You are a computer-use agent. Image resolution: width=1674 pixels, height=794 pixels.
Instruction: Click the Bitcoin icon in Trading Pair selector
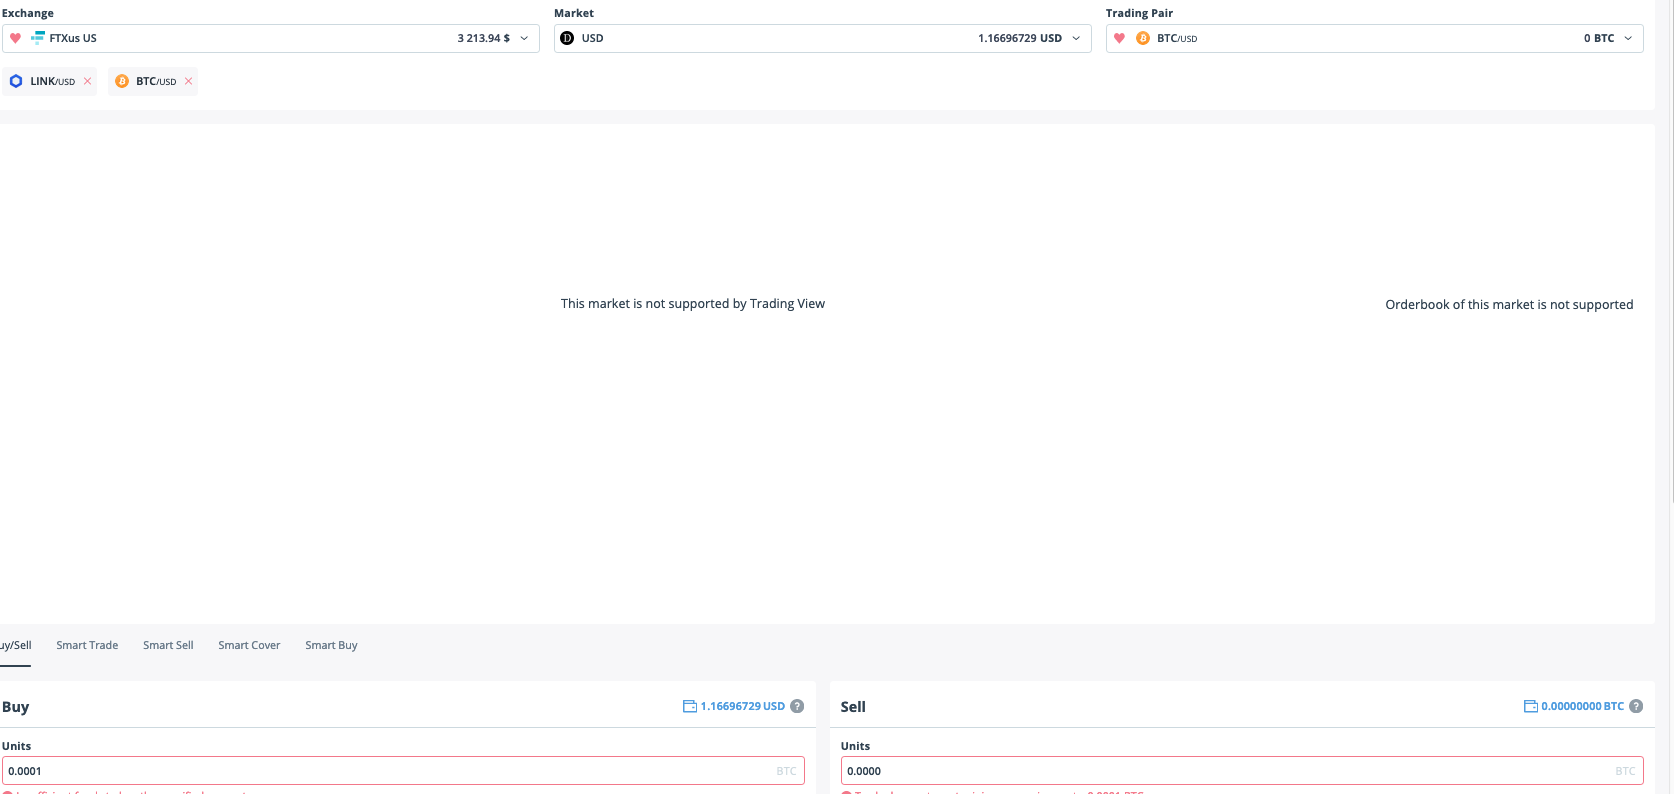1143,38
